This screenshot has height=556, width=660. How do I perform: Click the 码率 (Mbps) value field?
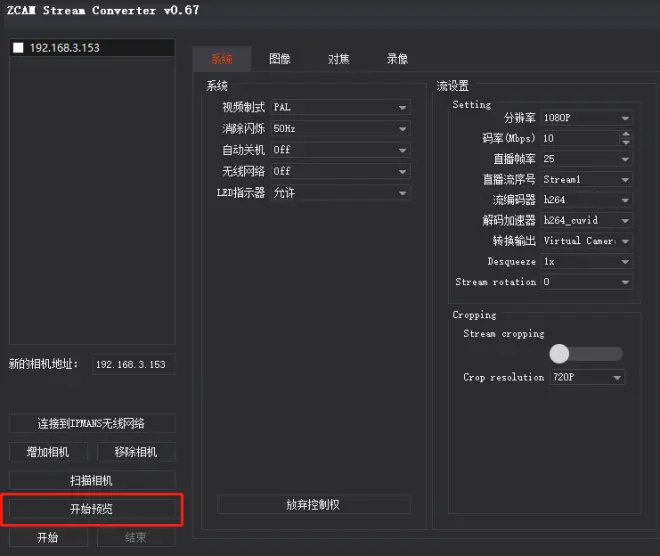point(580,138)
